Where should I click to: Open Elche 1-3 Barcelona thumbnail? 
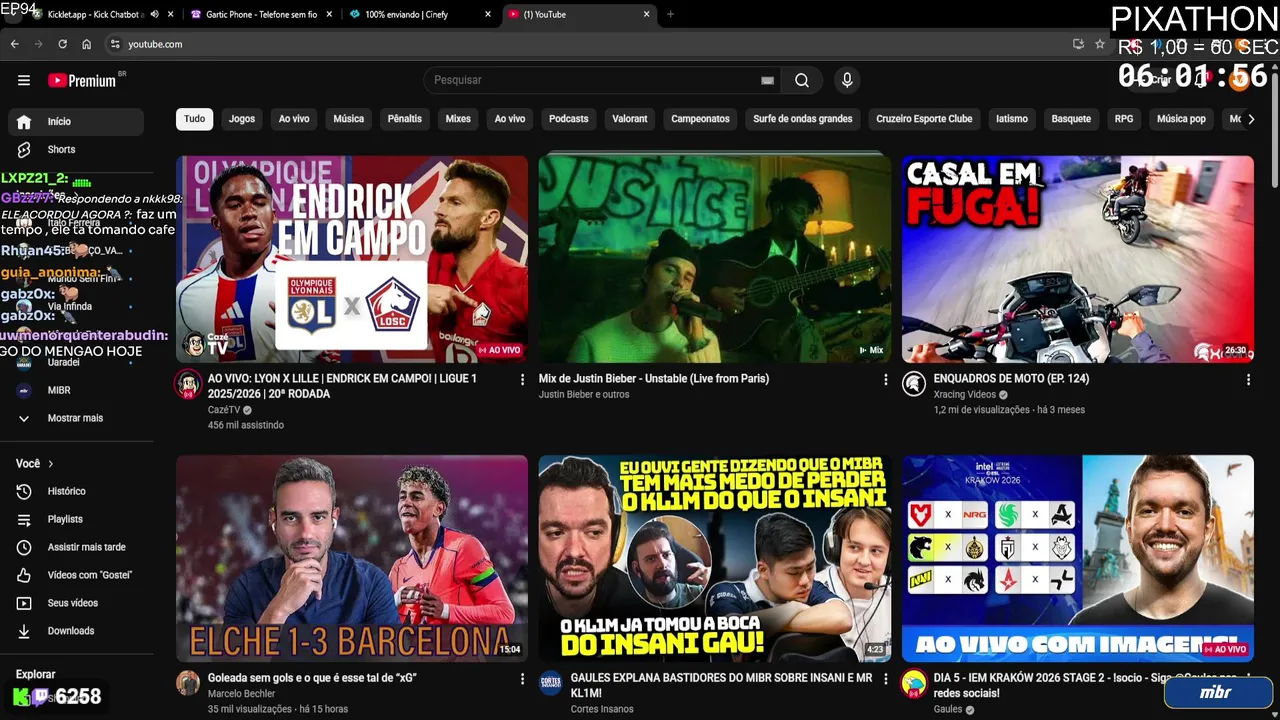coord(352,558)
